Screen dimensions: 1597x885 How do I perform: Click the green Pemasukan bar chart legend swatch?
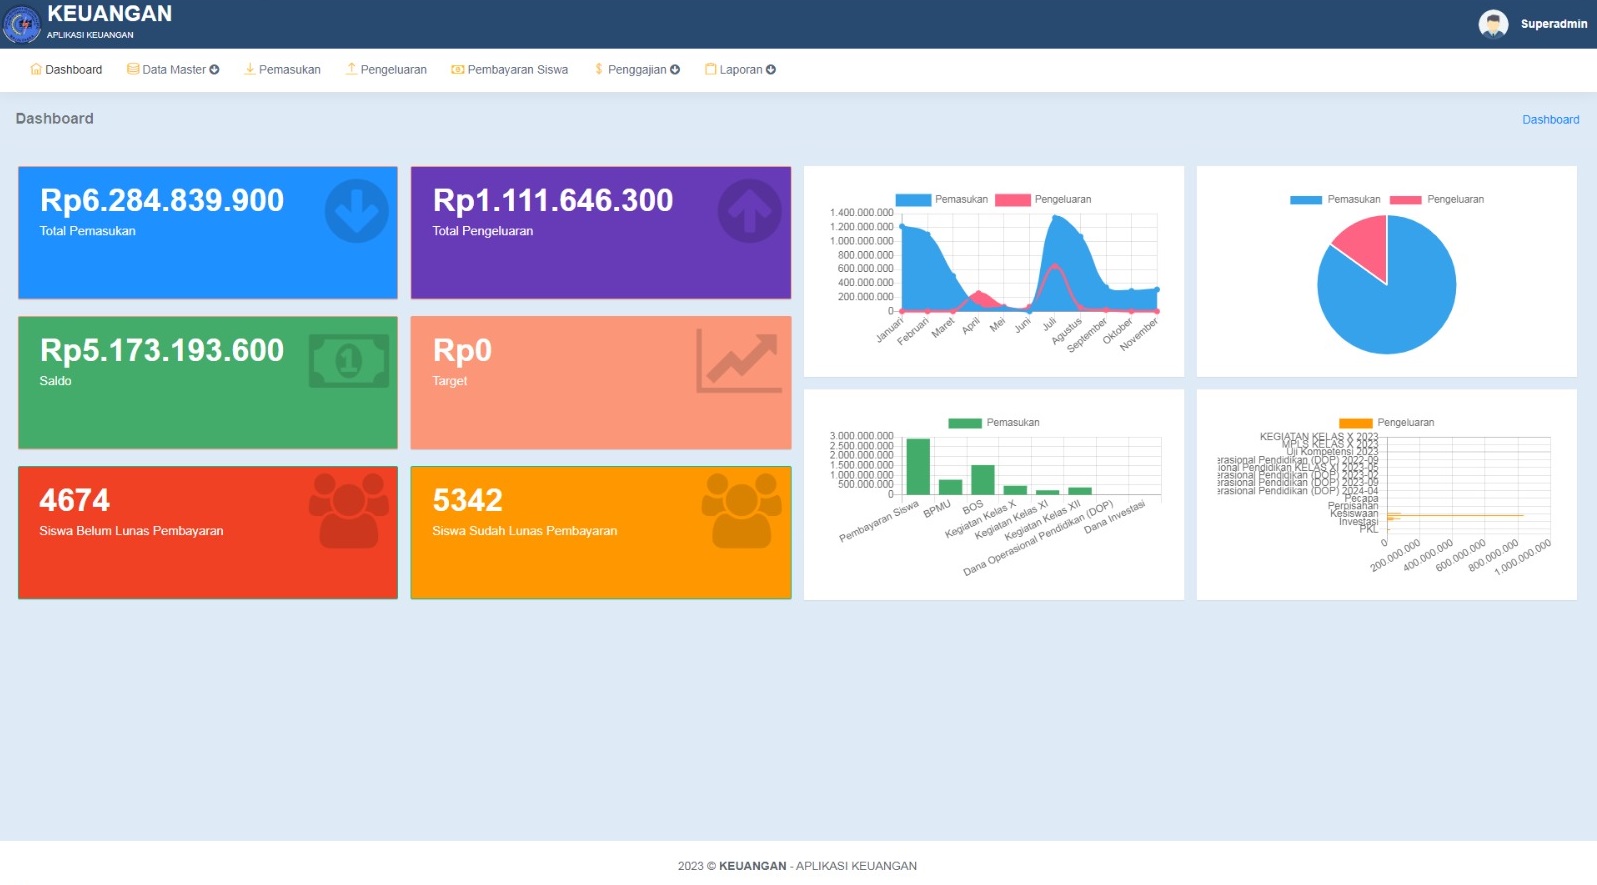click(964, 423)
